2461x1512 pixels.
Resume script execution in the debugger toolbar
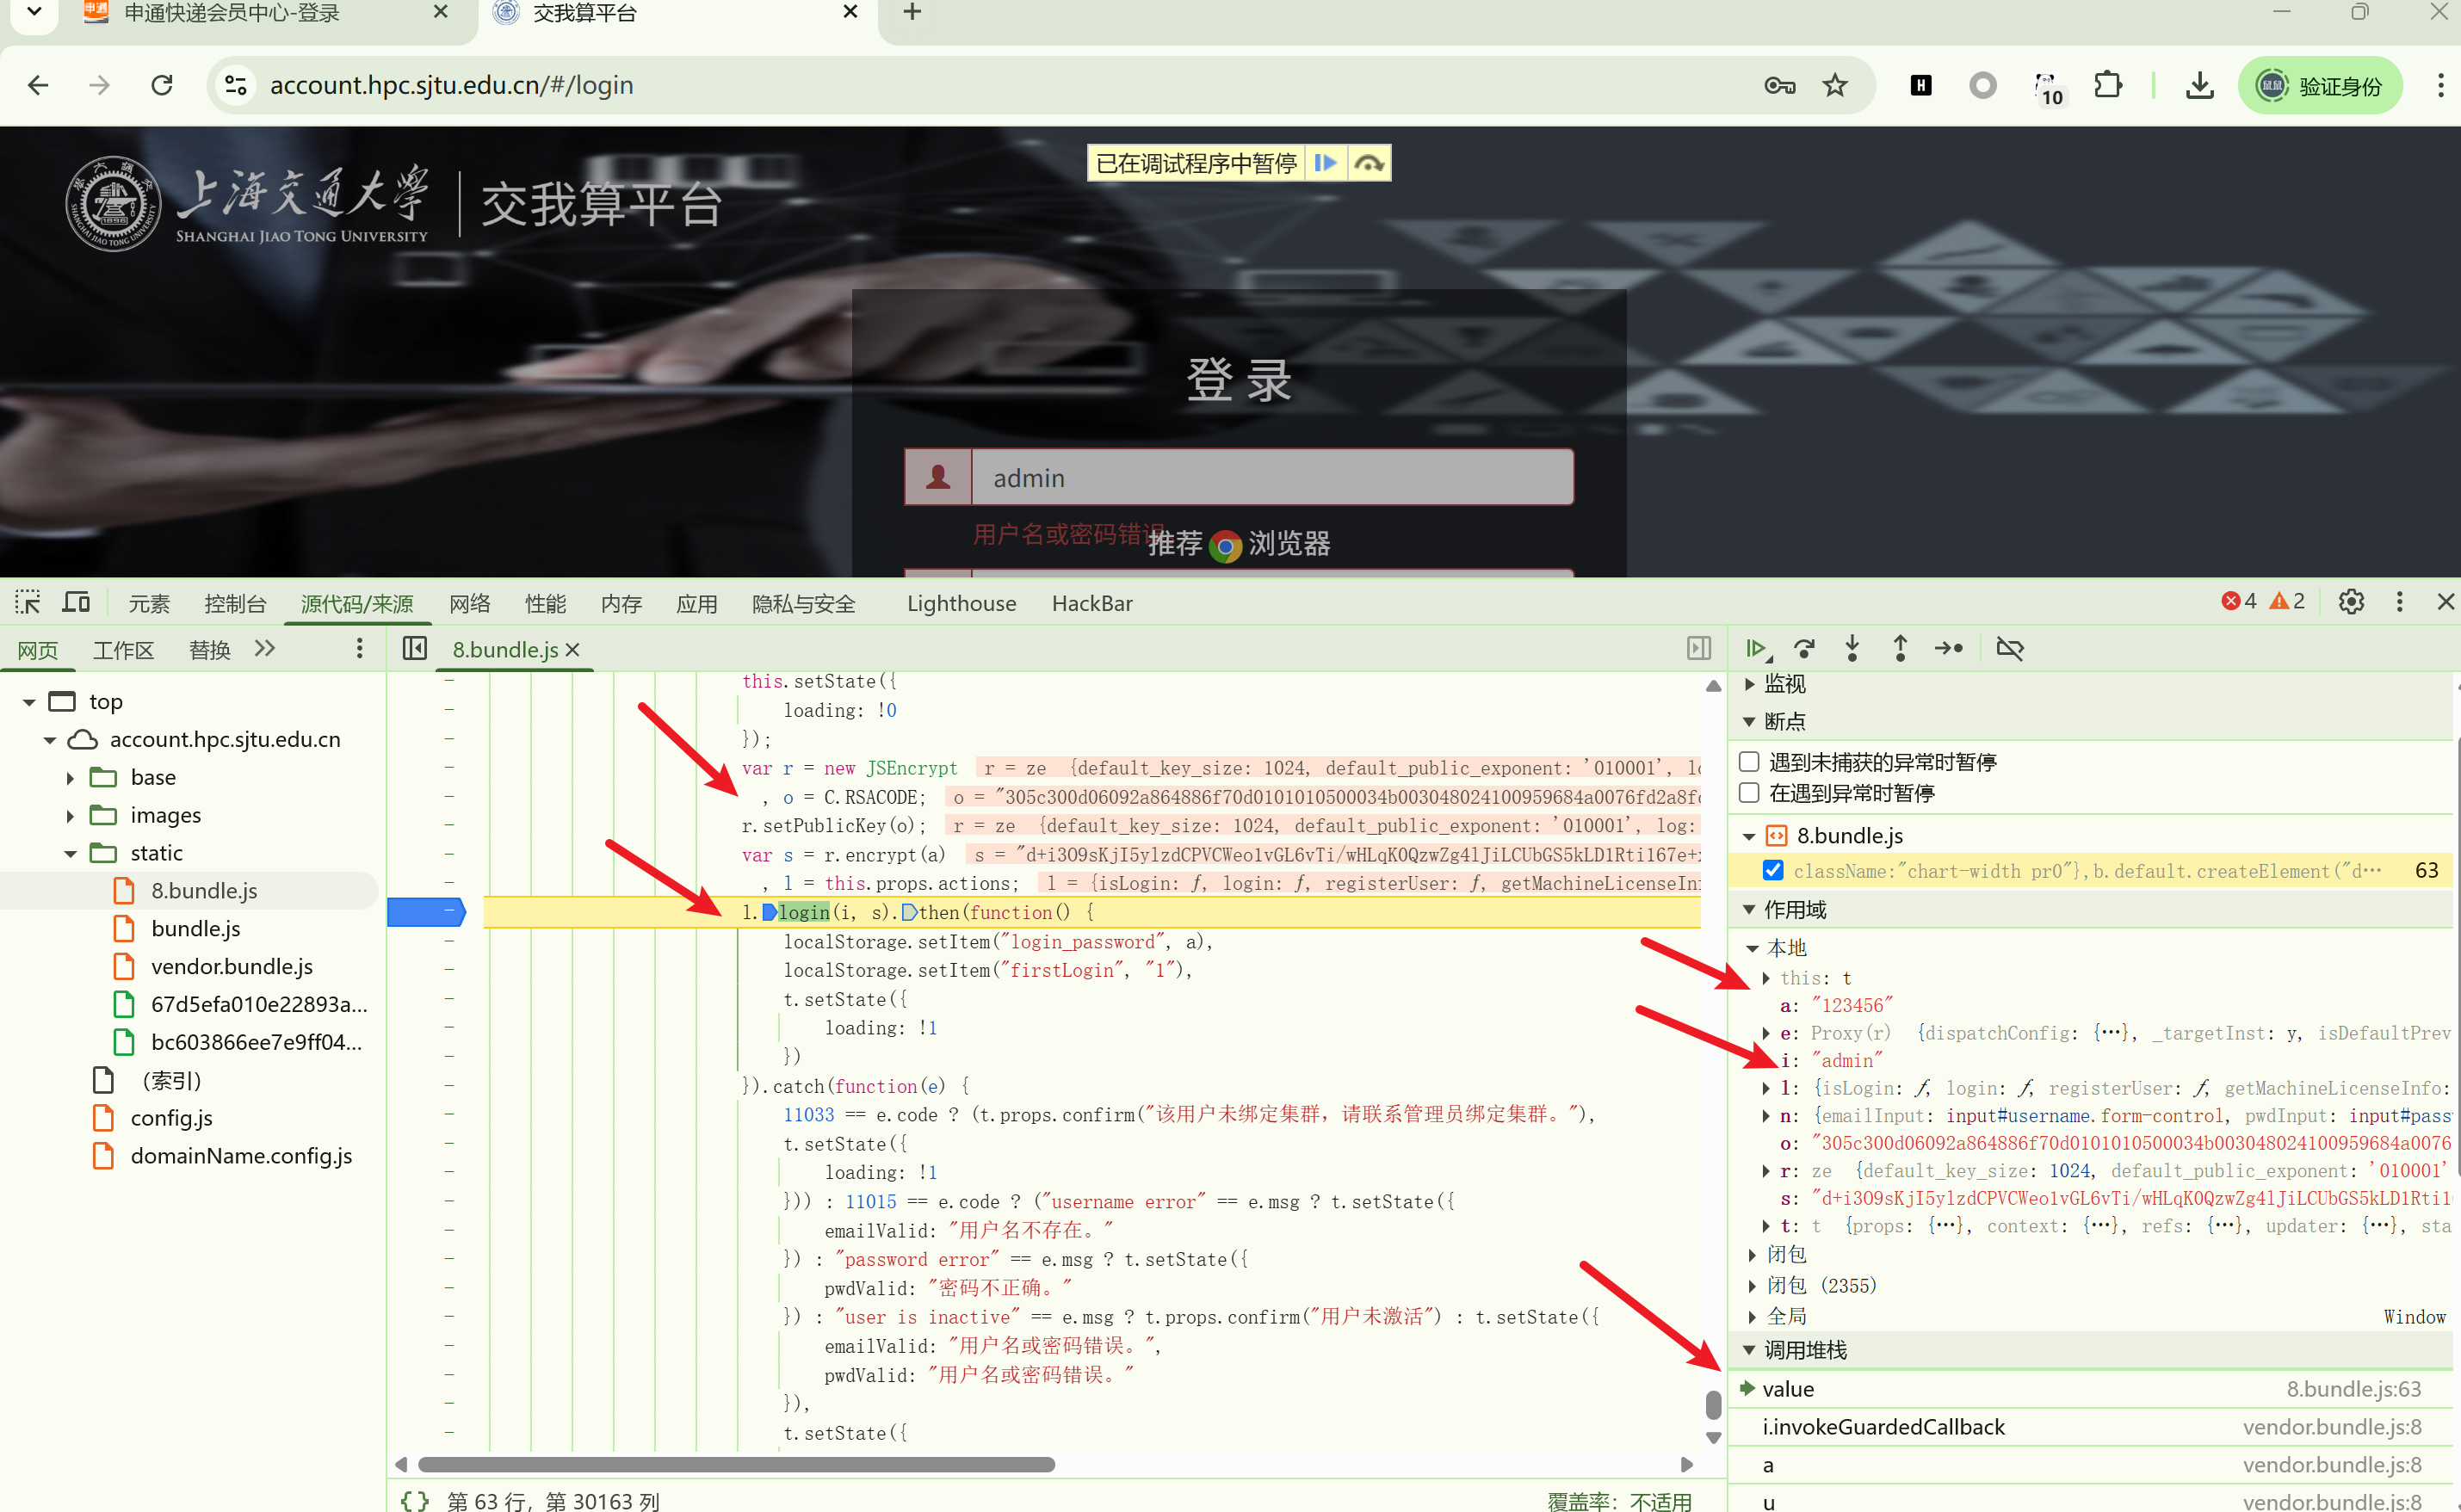tap(1757, 648)
